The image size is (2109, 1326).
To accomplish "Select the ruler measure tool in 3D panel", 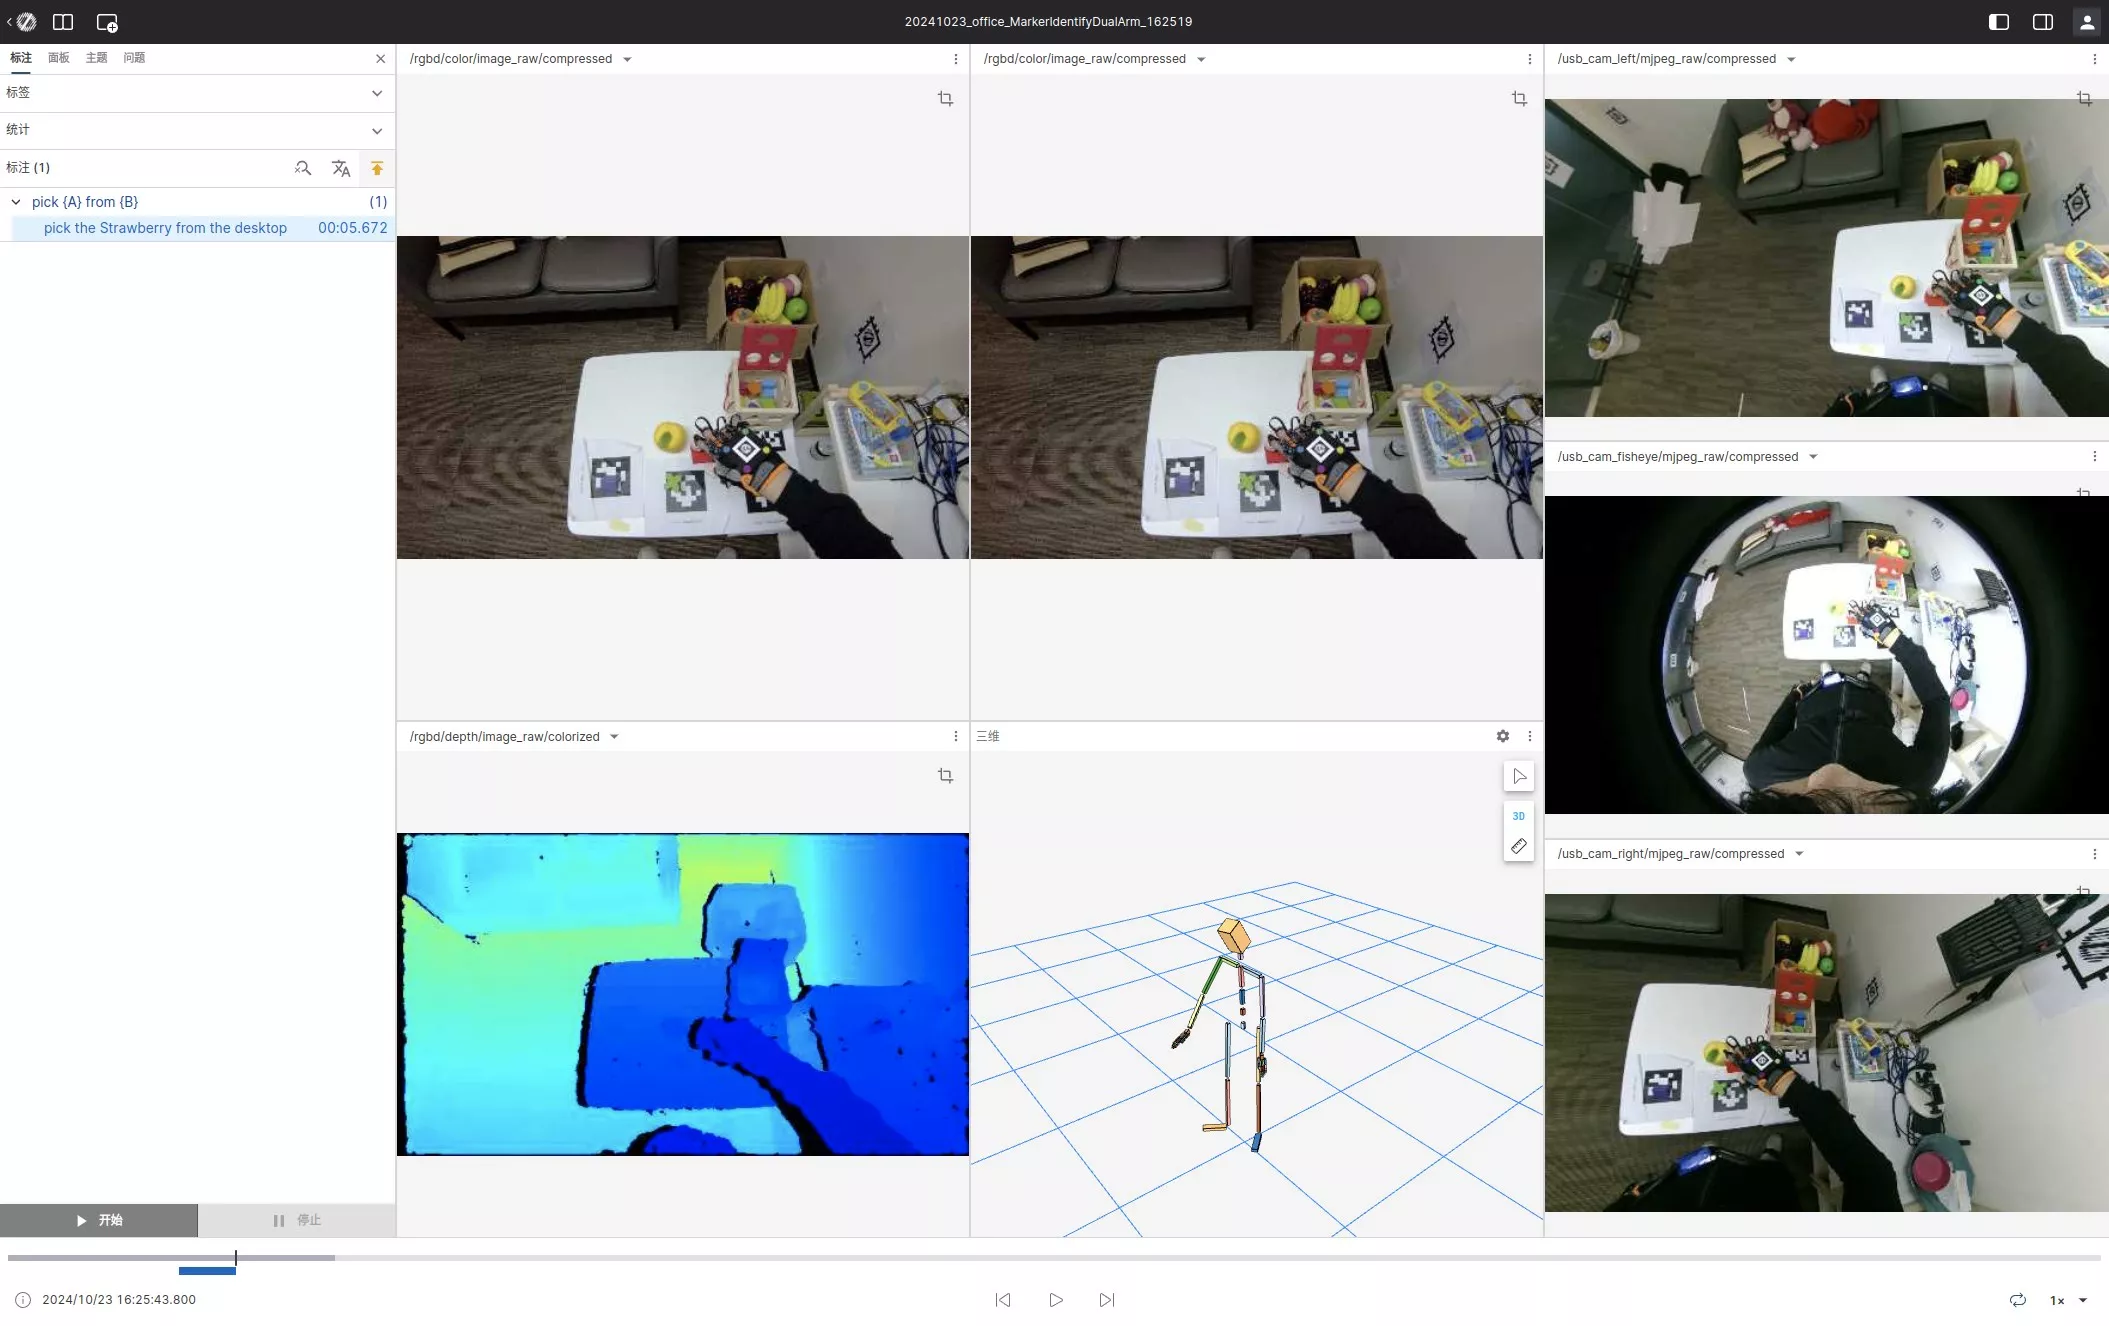I will 1518,846.
